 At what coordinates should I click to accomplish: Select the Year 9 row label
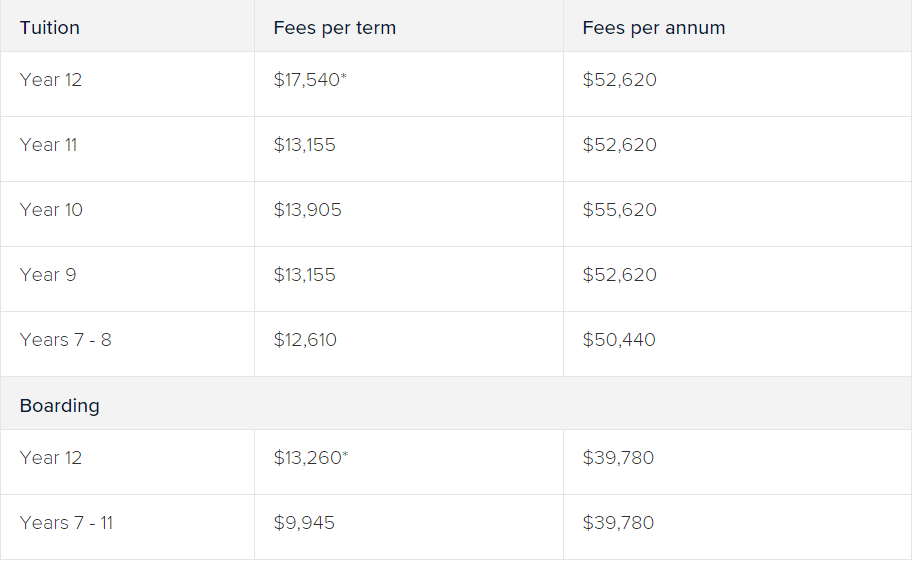point(48,274)
